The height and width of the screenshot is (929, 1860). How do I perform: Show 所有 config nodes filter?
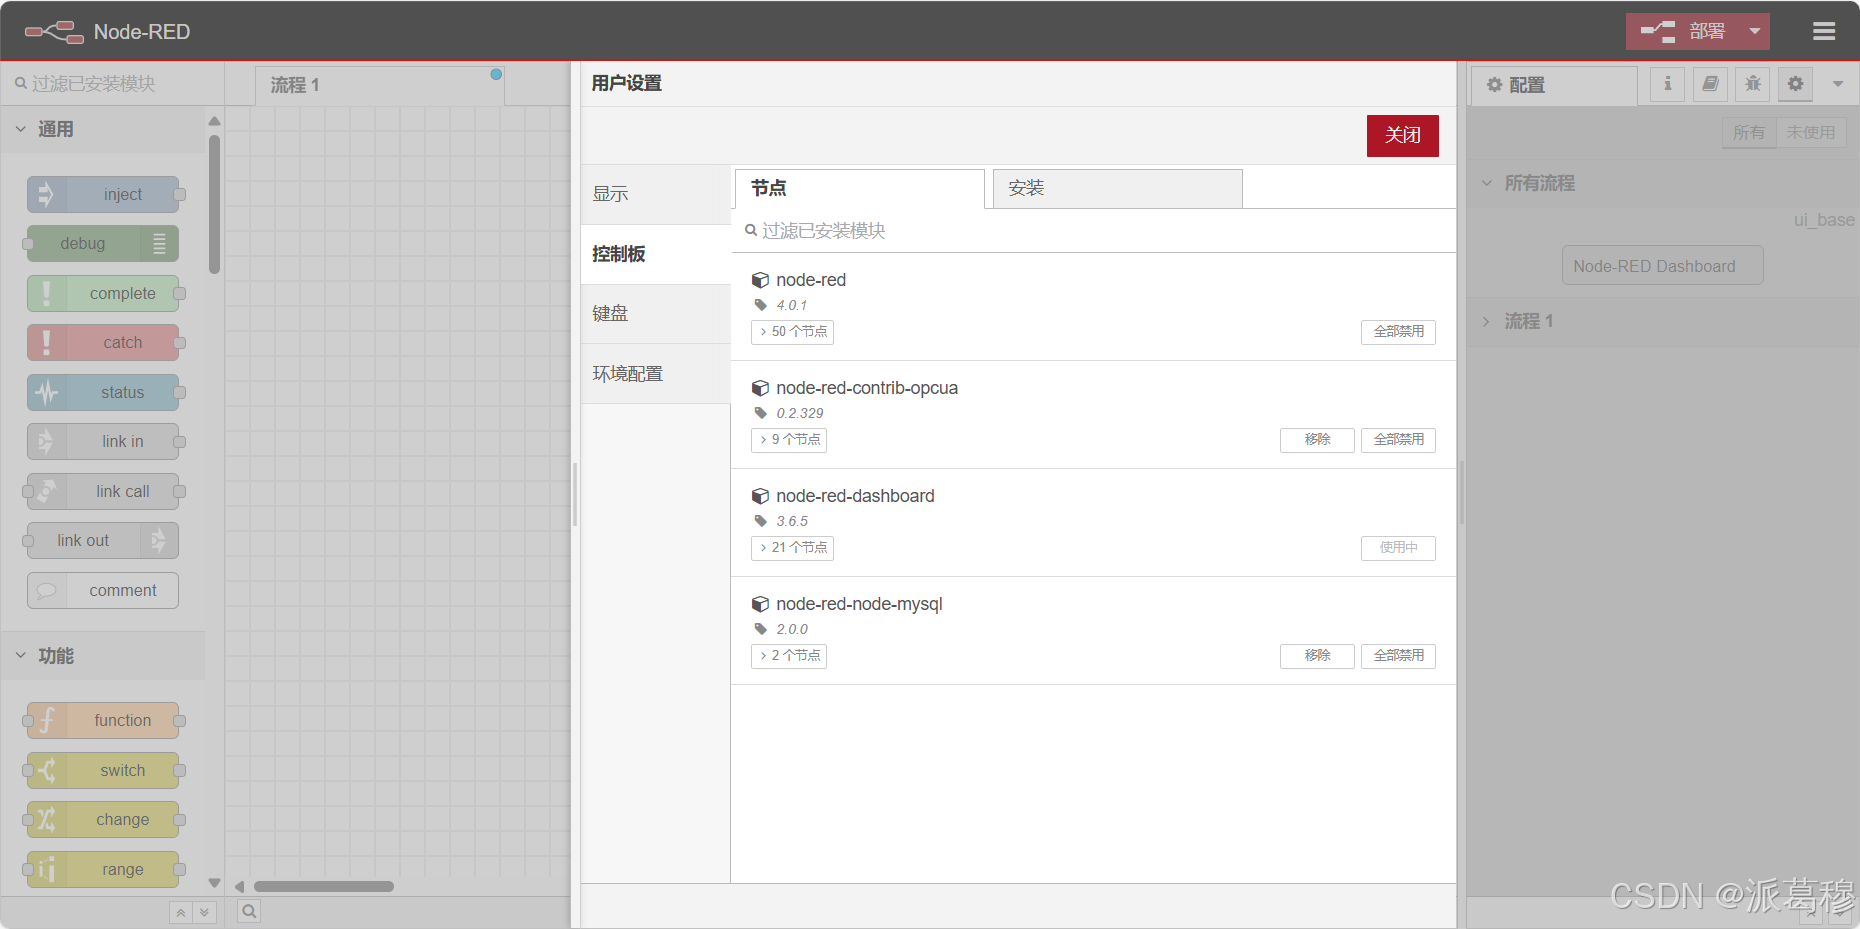(1749, 132)
